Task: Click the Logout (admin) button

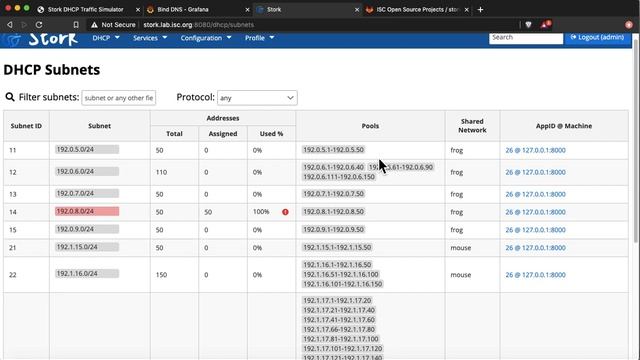Action: (x=597, y=38)
